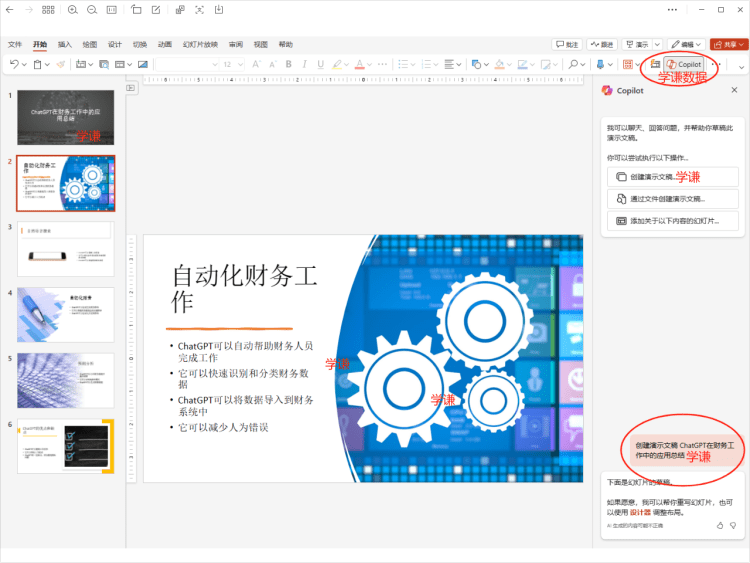750x563 pixels.
Task: Click the Undo arrow icon
Action: coord(14,64)
